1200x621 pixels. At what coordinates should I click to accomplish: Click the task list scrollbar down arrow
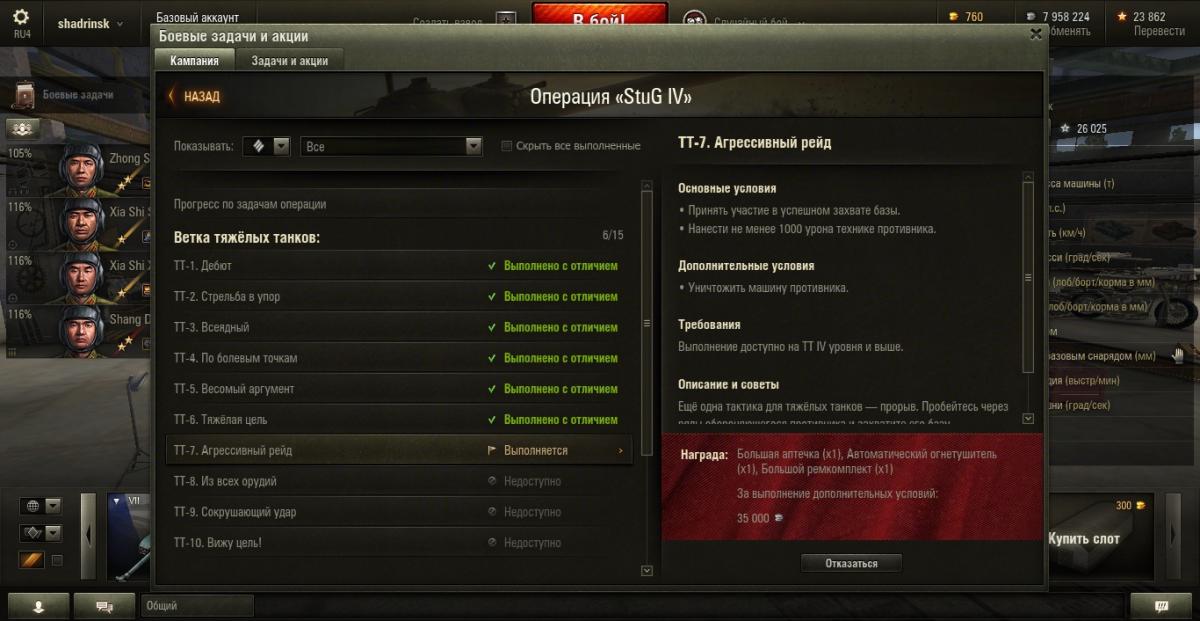pyautogui.click(x=646, y=570)
